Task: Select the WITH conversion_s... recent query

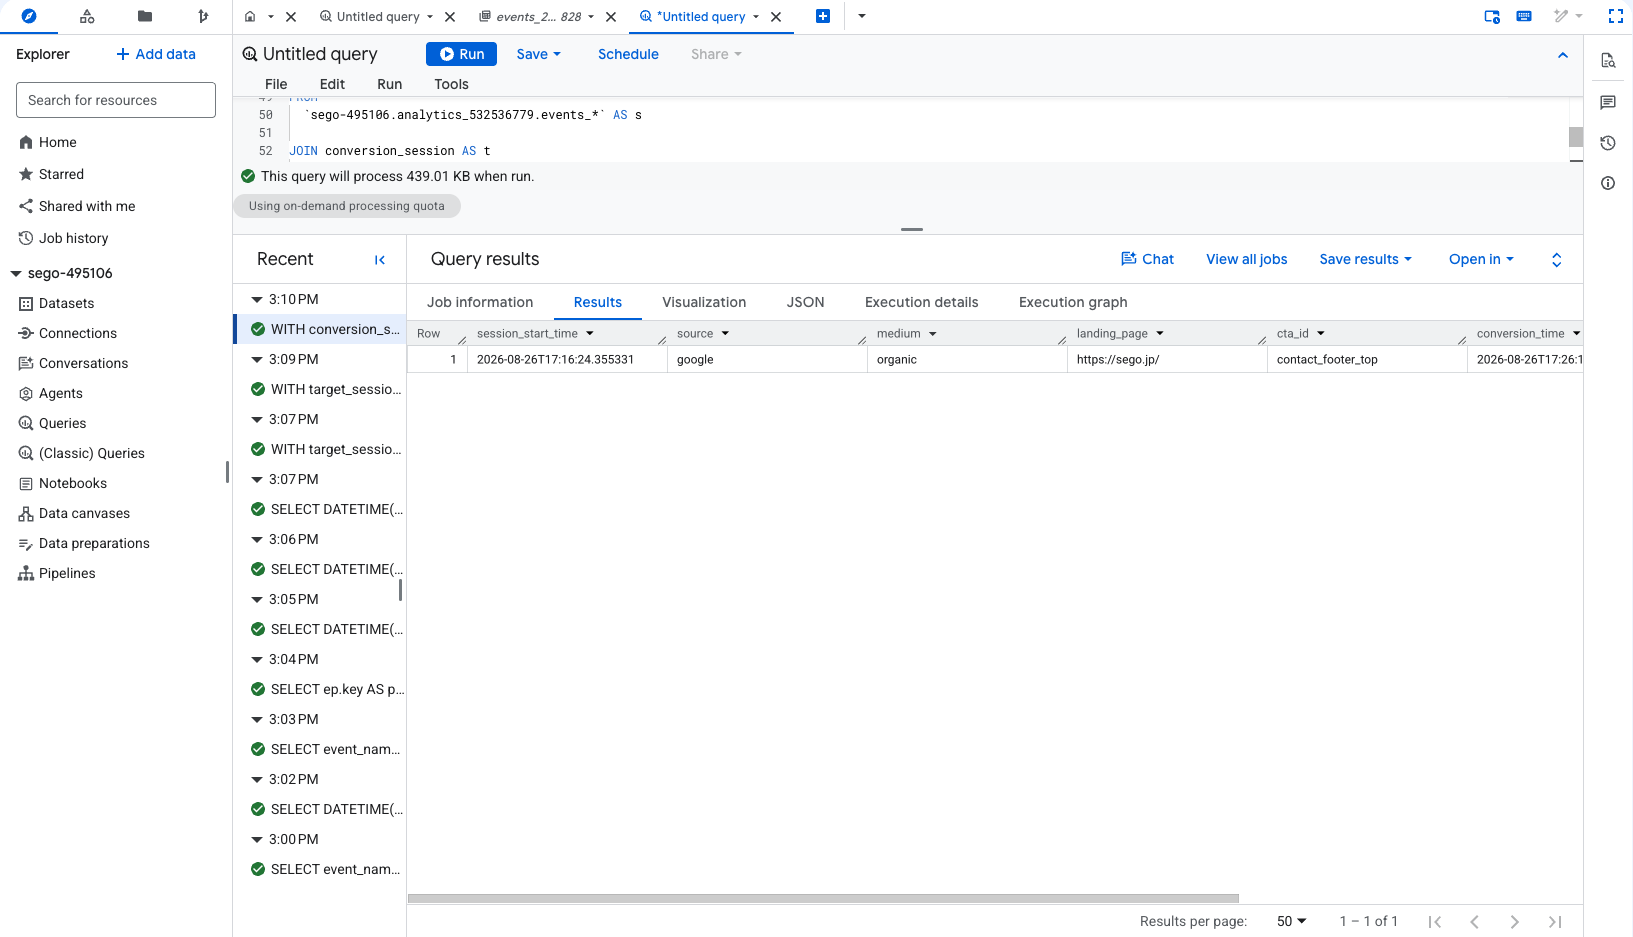Action: click(x=320, y=329)
